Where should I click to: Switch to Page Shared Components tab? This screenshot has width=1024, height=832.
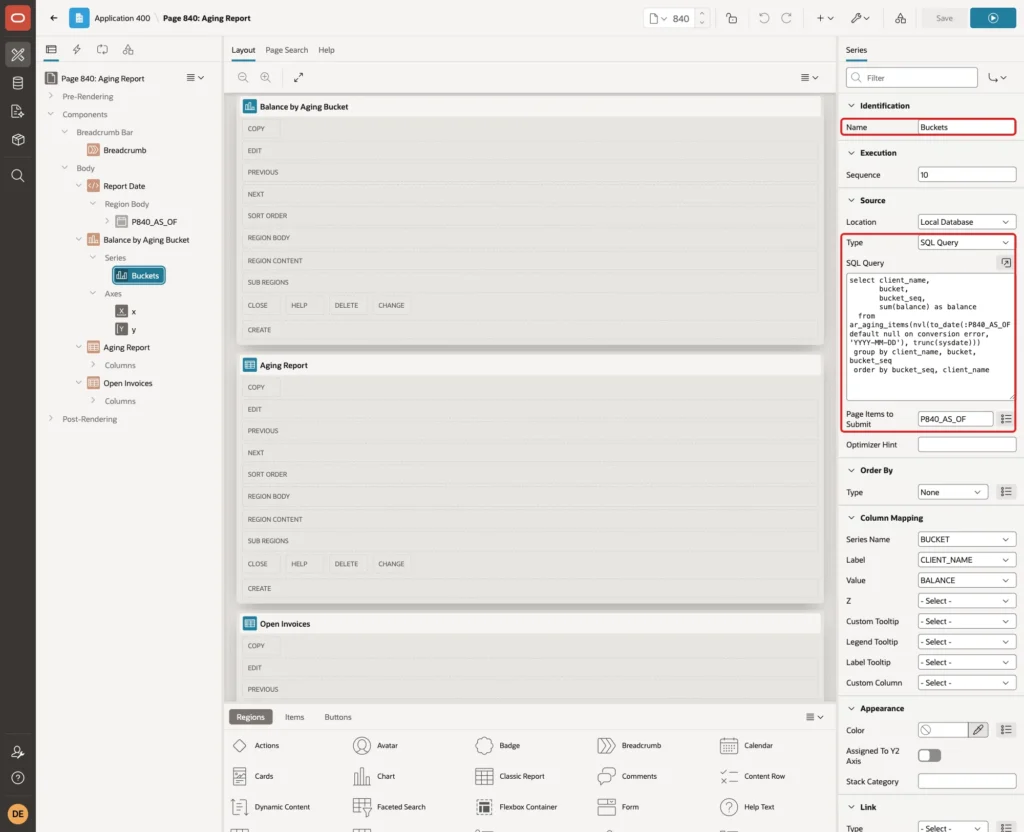pyautogui.click(x=128, y=50)
